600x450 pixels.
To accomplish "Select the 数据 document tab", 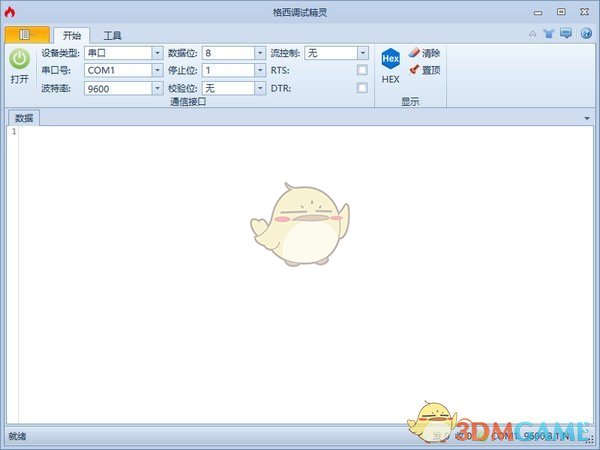I will (24, 118).
